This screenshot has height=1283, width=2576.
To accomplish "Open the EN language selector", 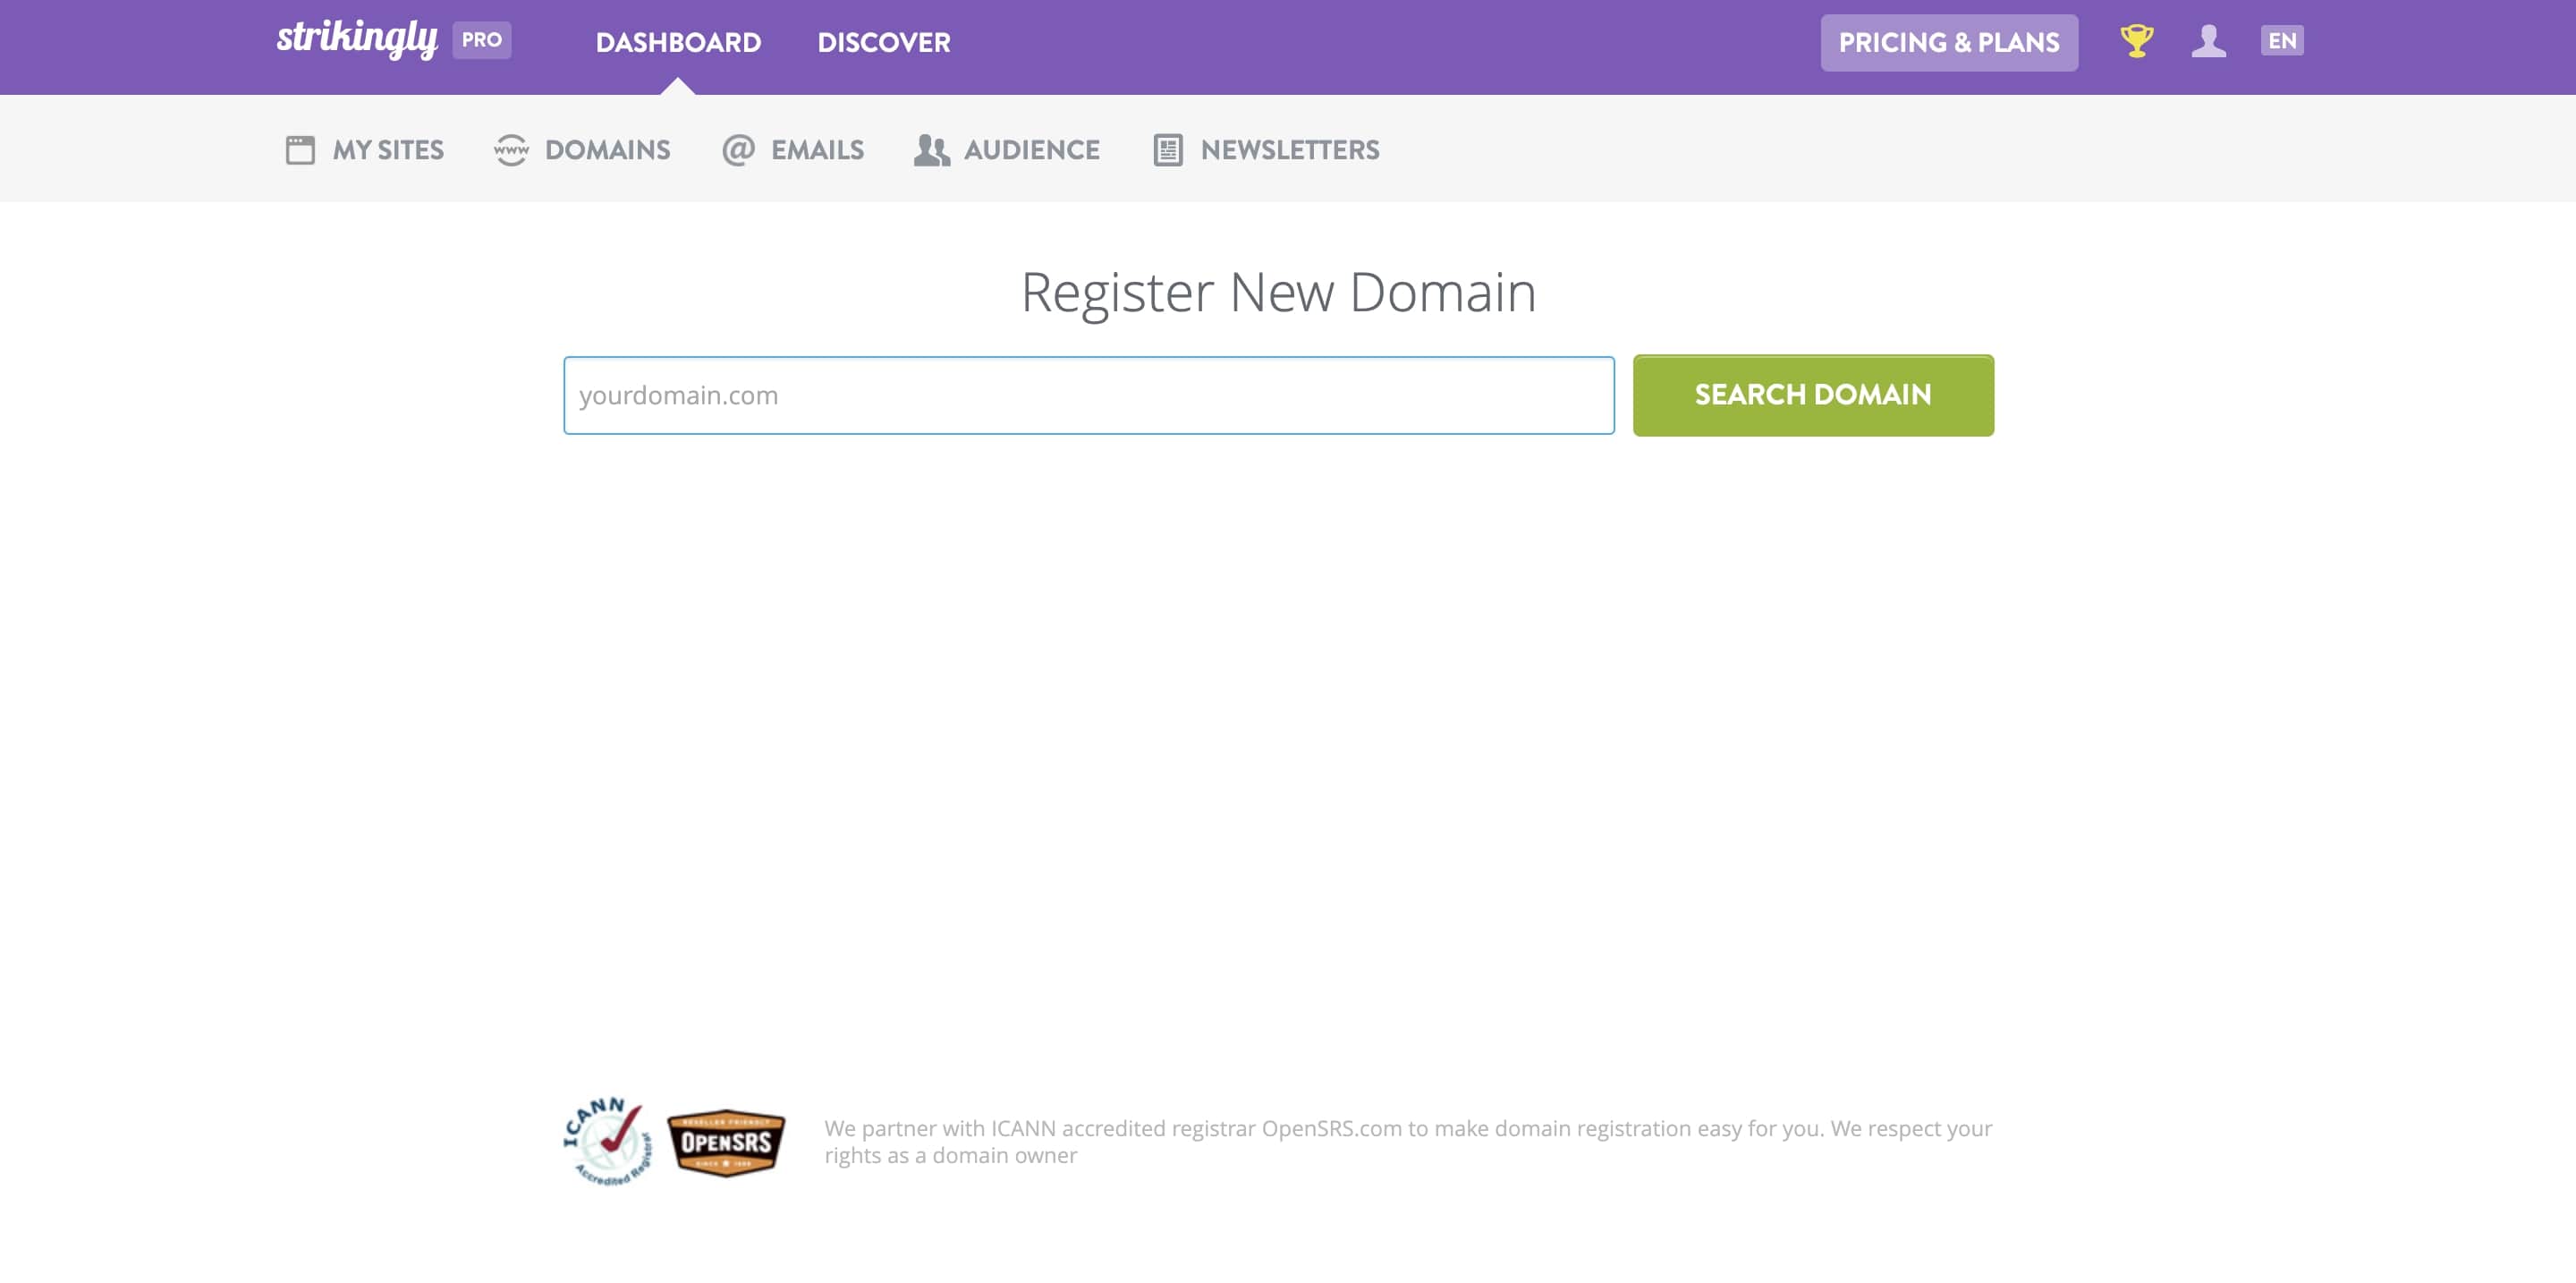I will 2283,41.
